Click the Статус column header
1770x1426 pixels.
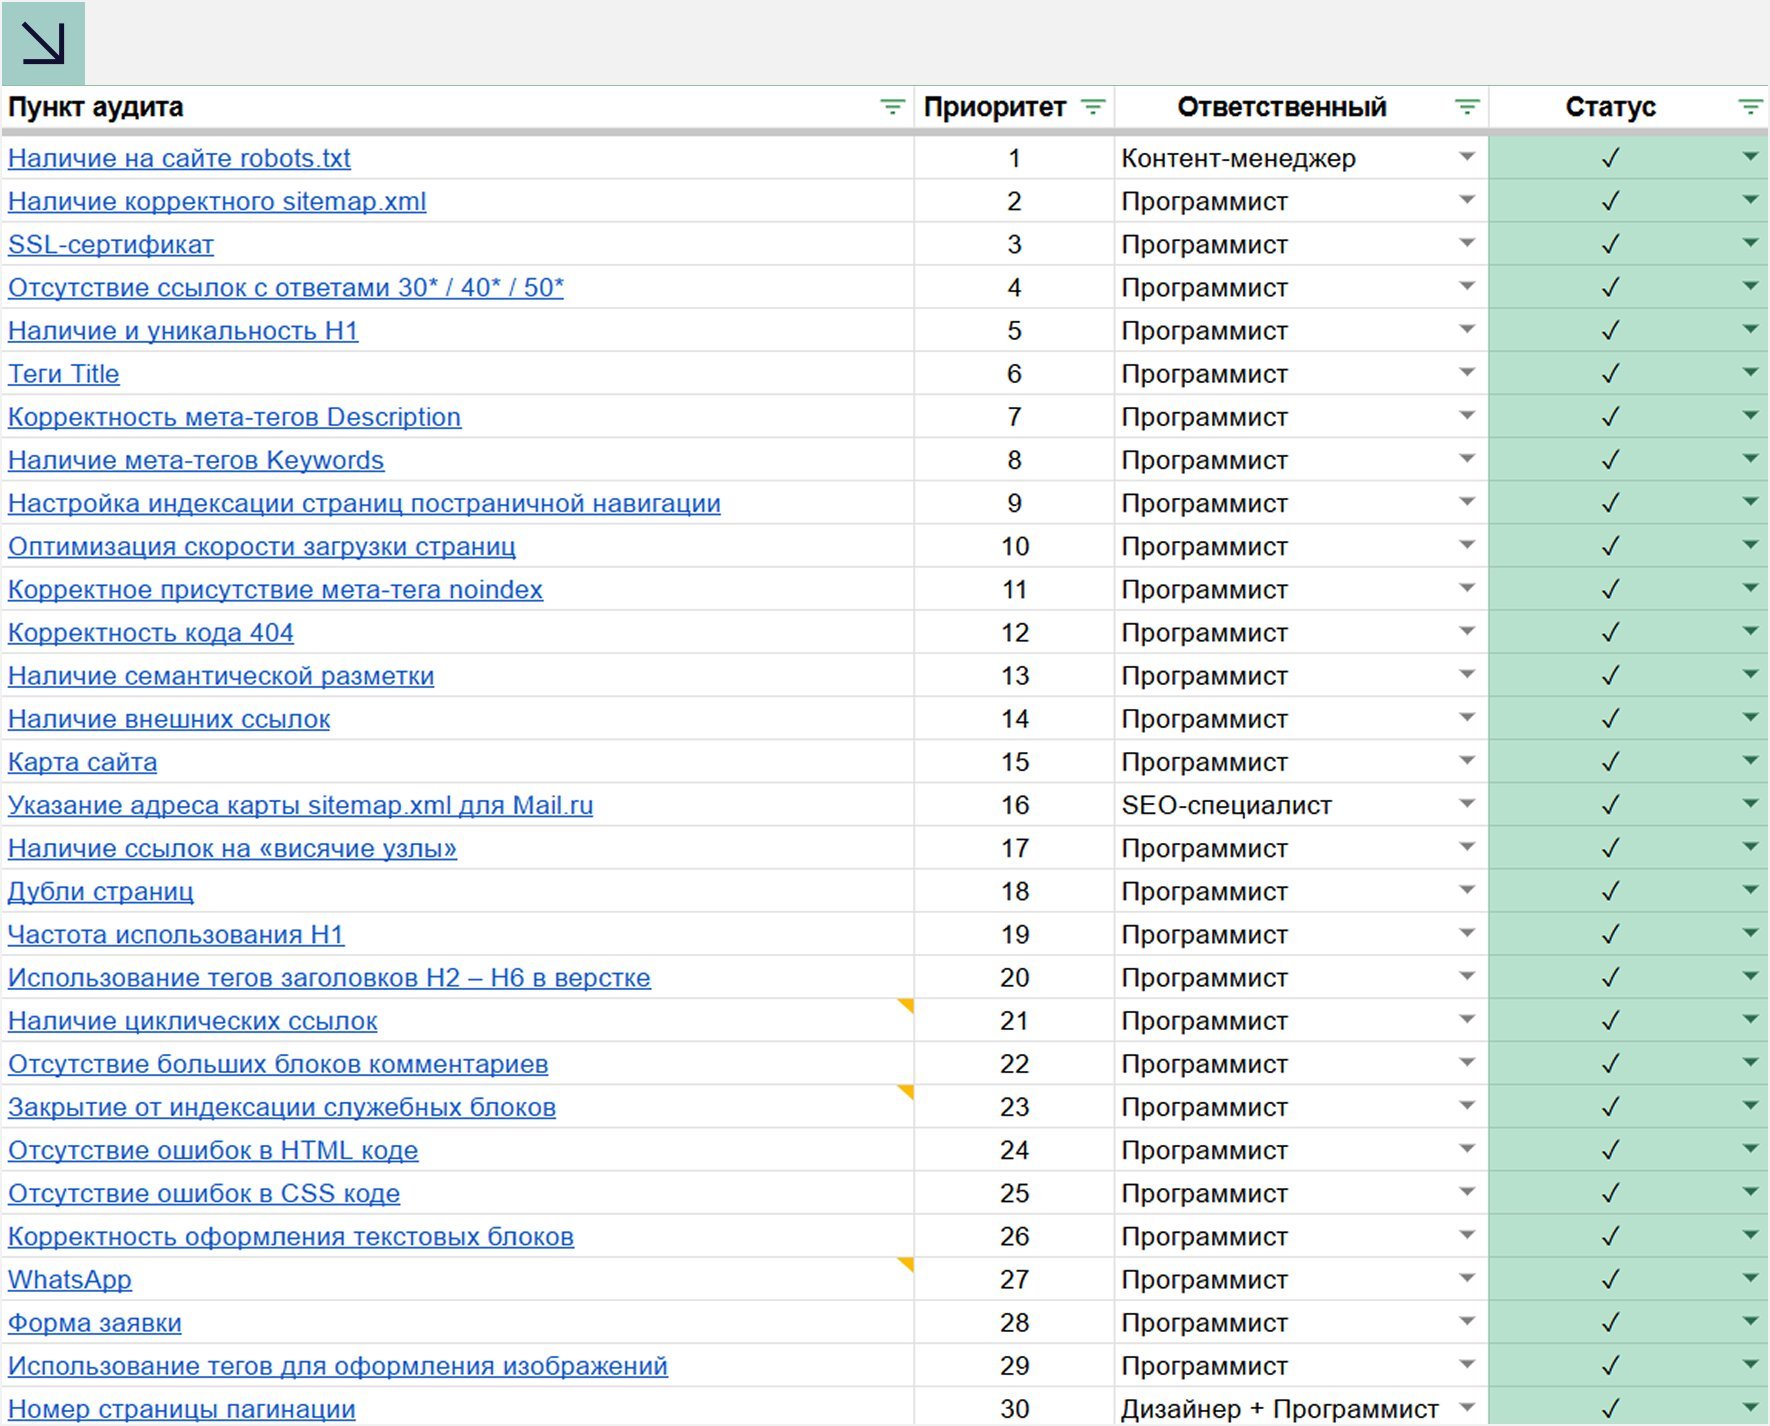click(1609, 107)
